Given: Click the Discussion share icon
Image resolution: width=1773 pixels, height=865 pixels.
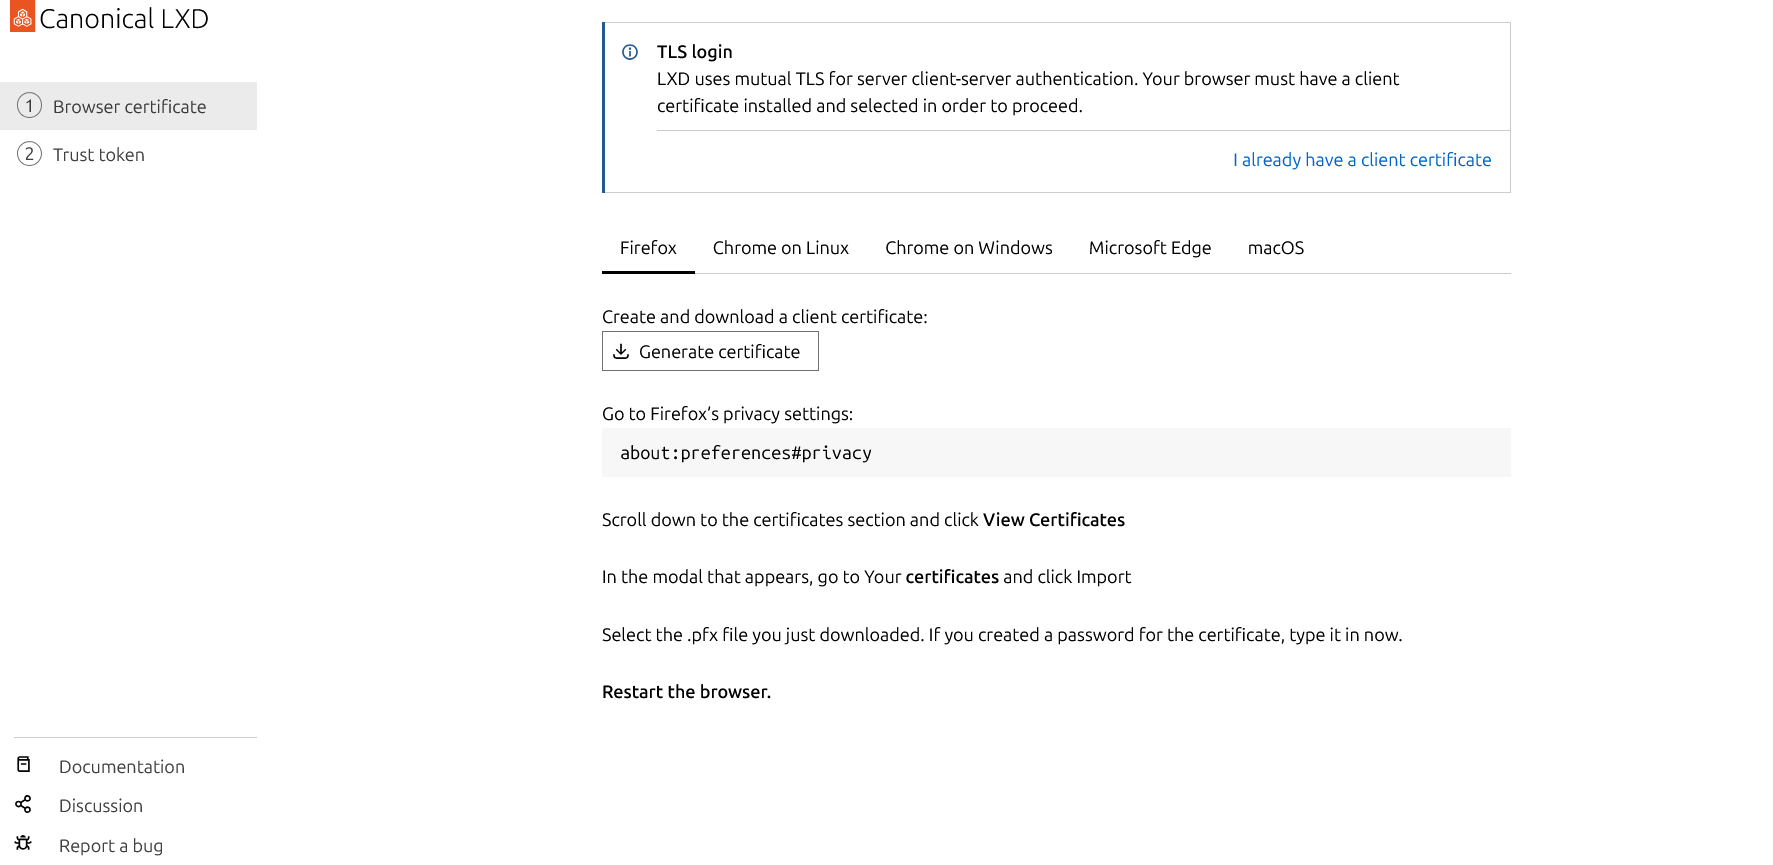Looking at the screenshot, I should pos(24,804).
